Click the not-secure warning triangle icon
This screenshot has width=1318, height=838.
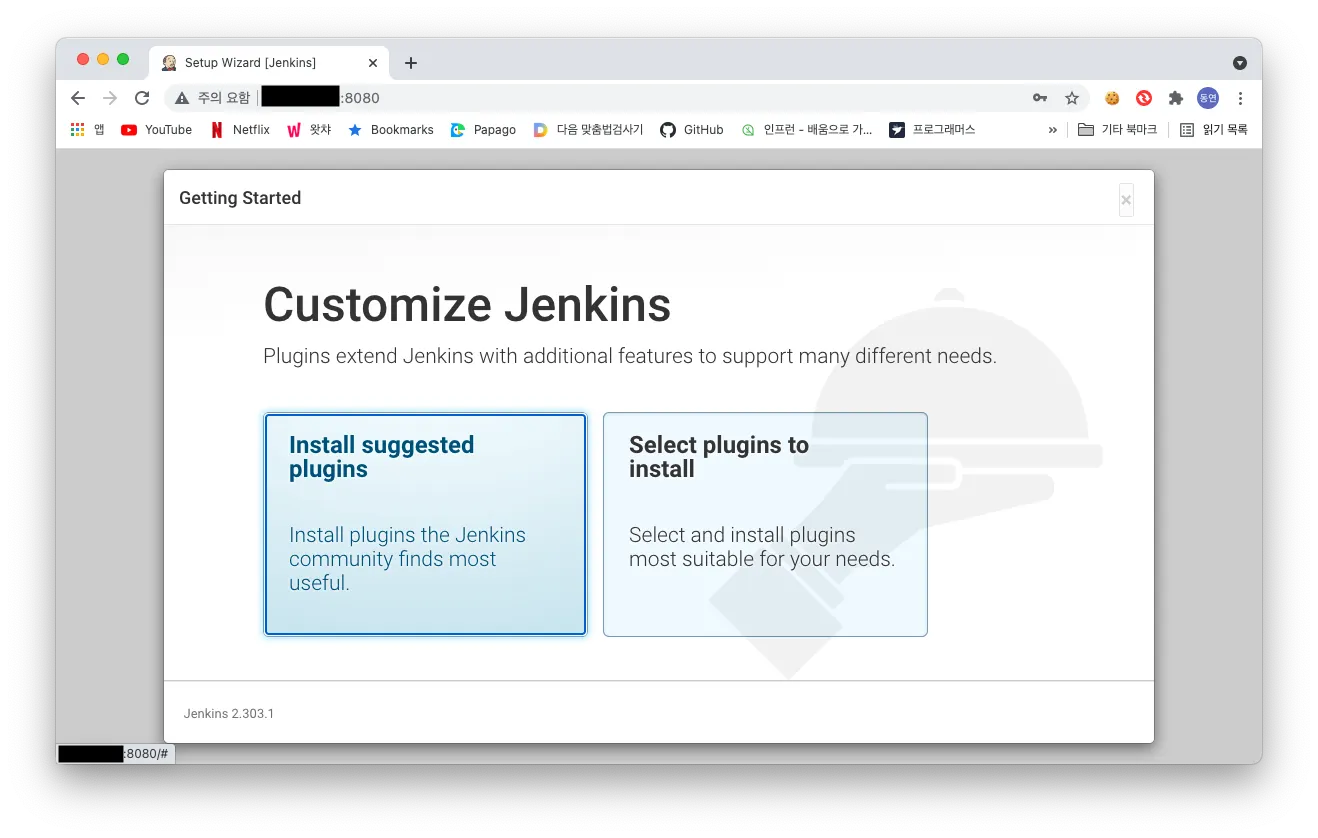[x=181, y=98]
